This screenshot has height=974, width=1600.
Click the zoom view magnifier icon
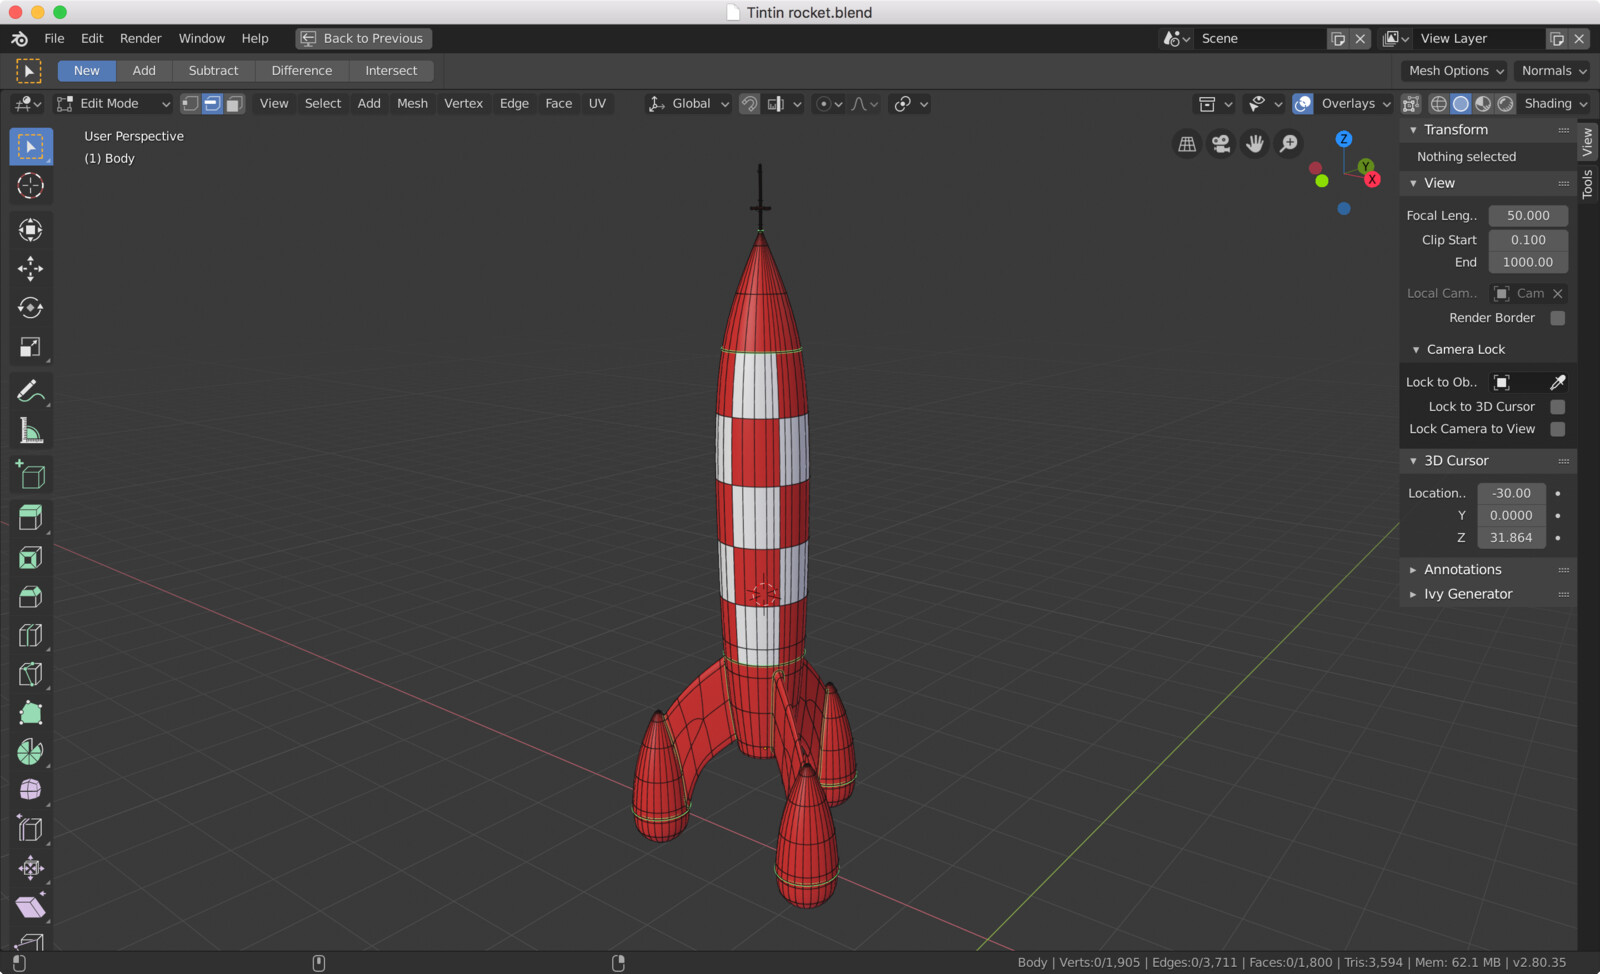(1289, 144)
